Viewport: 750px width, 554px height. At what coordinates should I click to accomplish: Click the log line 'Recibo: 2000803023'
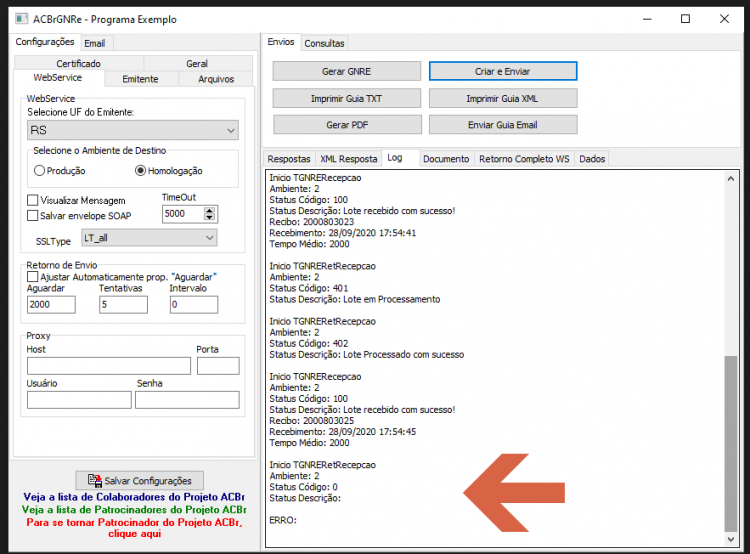coord(312,222)
